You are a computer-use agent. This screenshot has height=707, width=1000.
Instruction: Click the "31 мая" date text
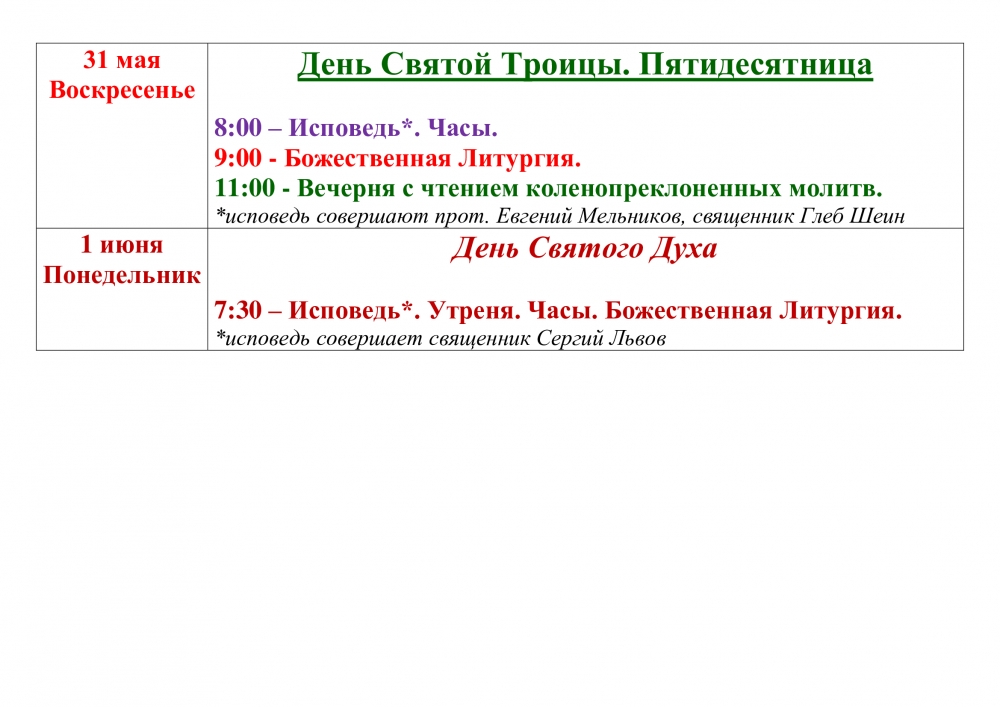tap(122, 60)
